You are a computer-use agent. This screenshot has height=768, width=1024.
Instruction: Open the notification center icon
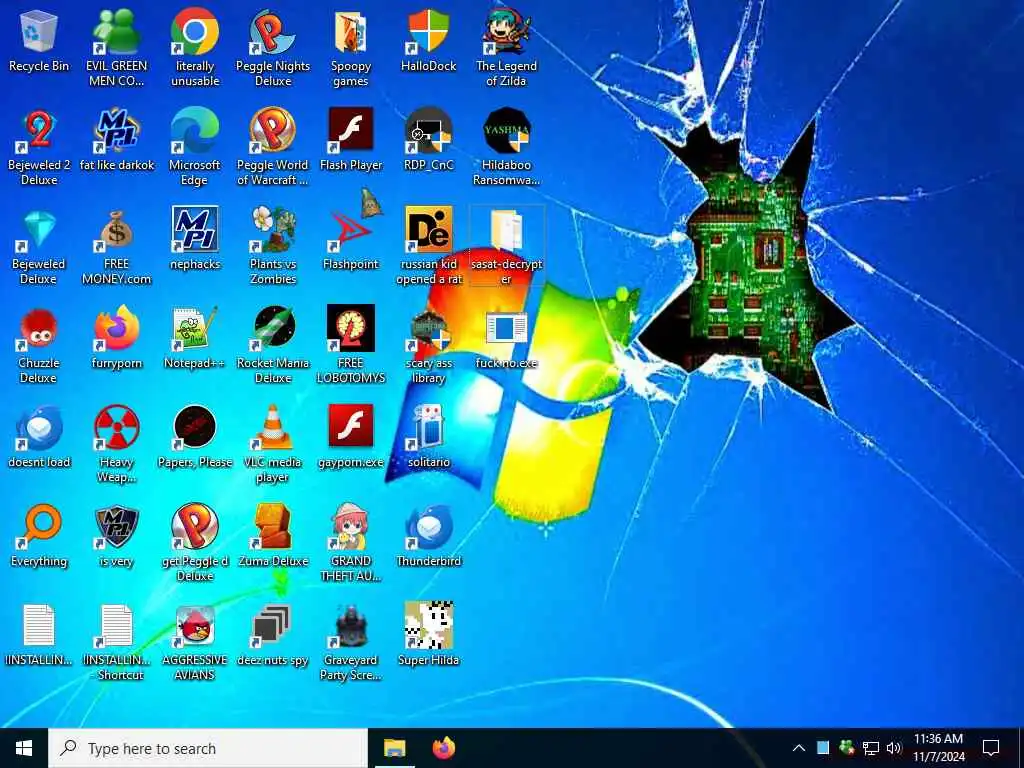(x=991, y=748)
